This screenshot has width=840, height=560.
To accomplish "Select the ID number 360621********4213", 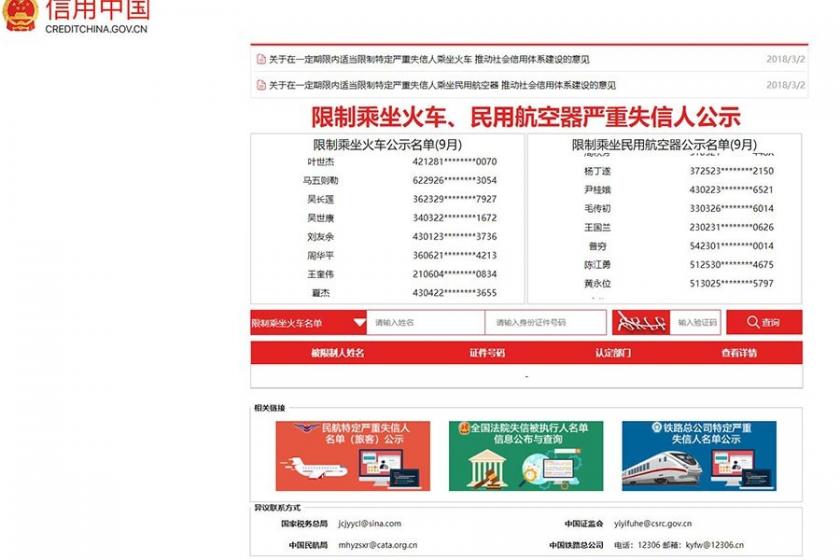I will tap(454, 256).
